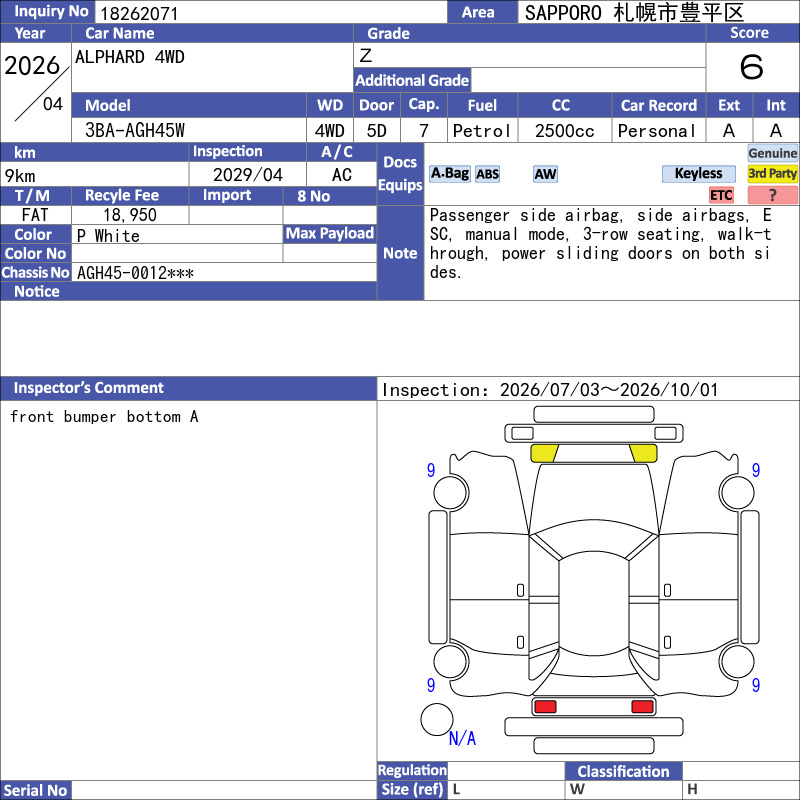Click the car name ALPHARD 4WD
Screen dimensions: 800x800
pyautogui.click(x=130, y=57)
